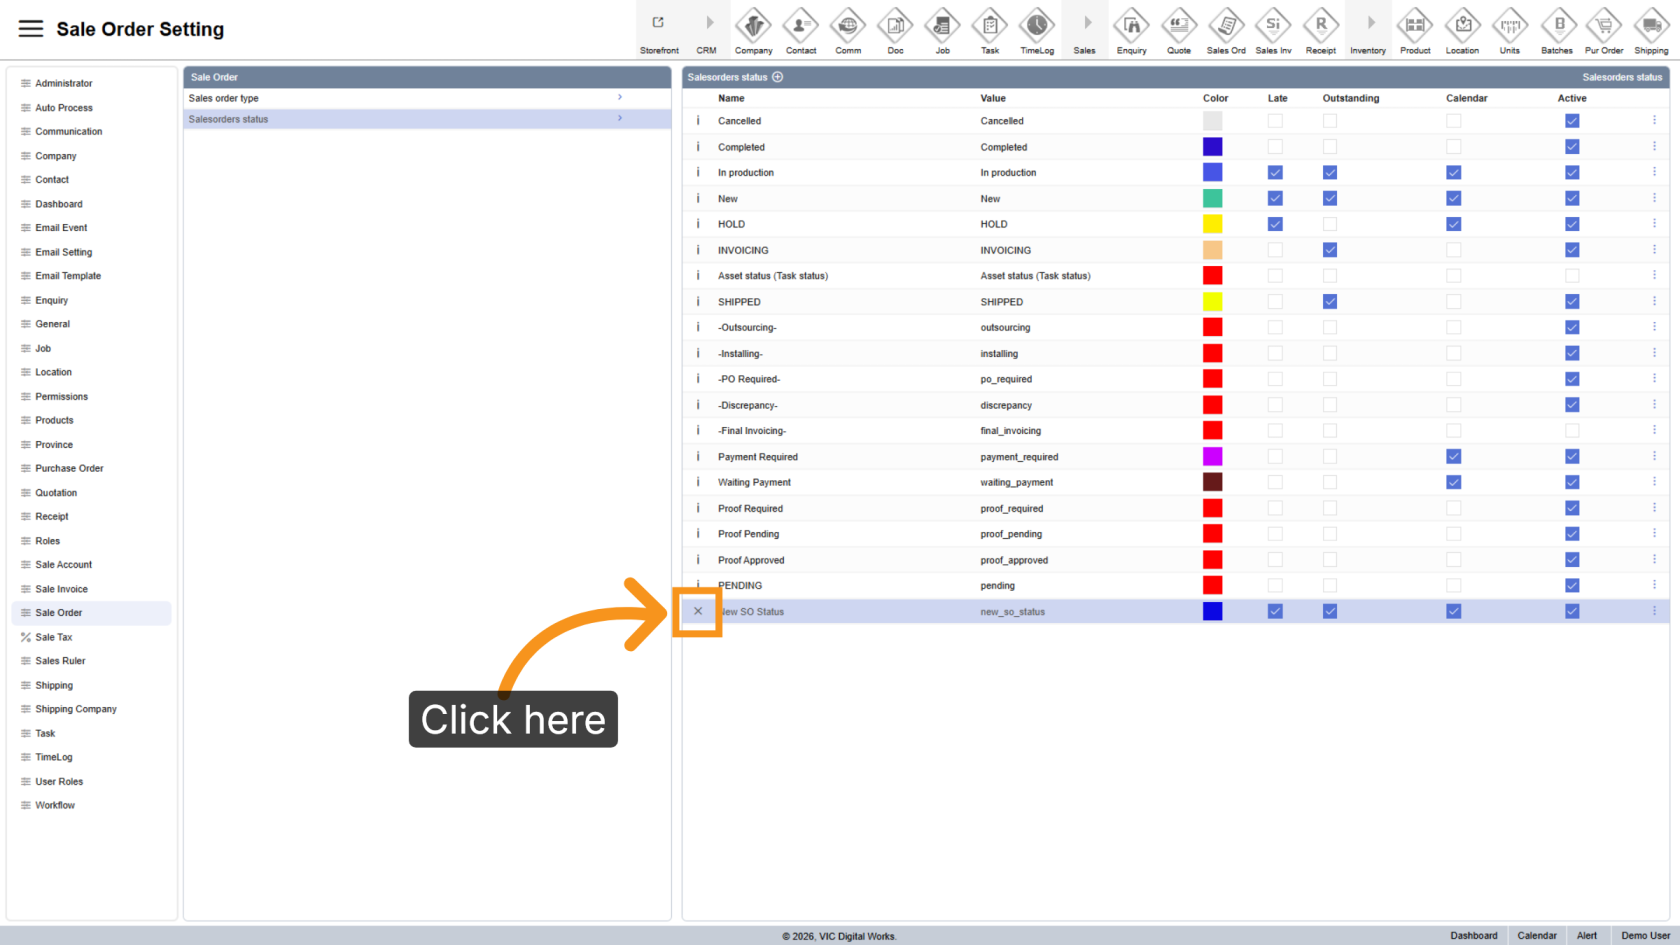Toggle Calendar checkbox for Payment Required
1680x945 pixels.
click(x=1454, y=456)
